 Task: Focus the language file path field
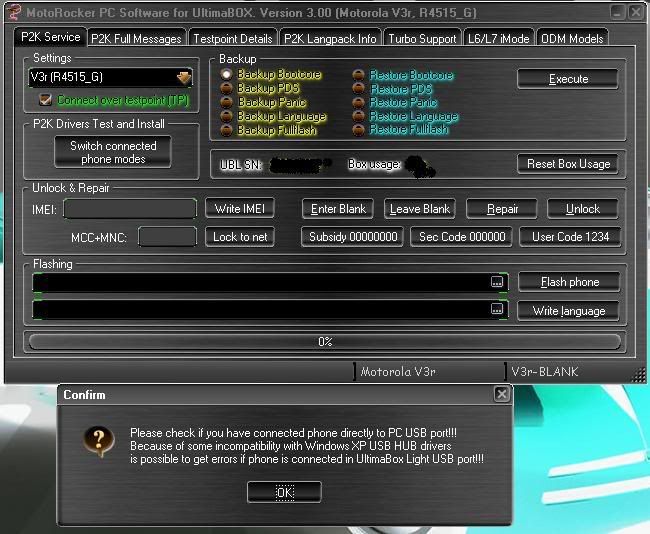[x=270, y=310]
